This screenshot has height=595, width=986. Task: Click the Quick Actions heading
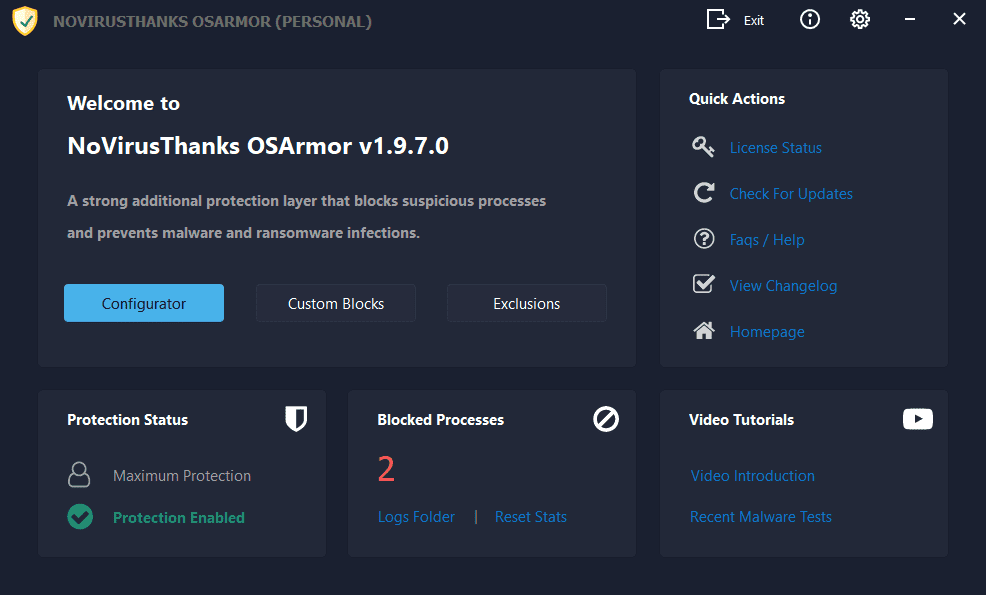point(736,99)
